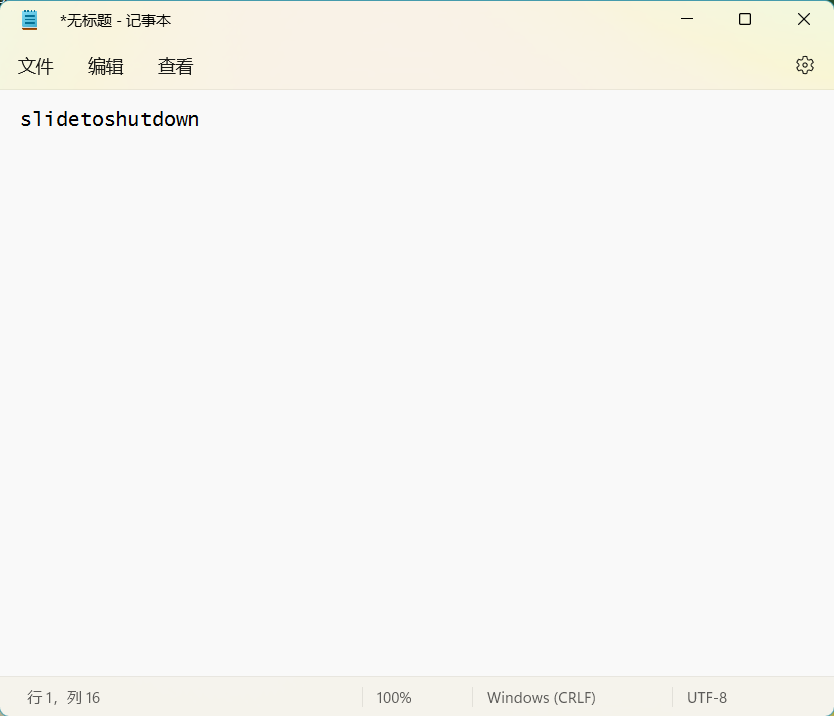The height and width of the screenshot is (716, 834).
Task: Minimize the Notepad window
Action: [687, 19]
